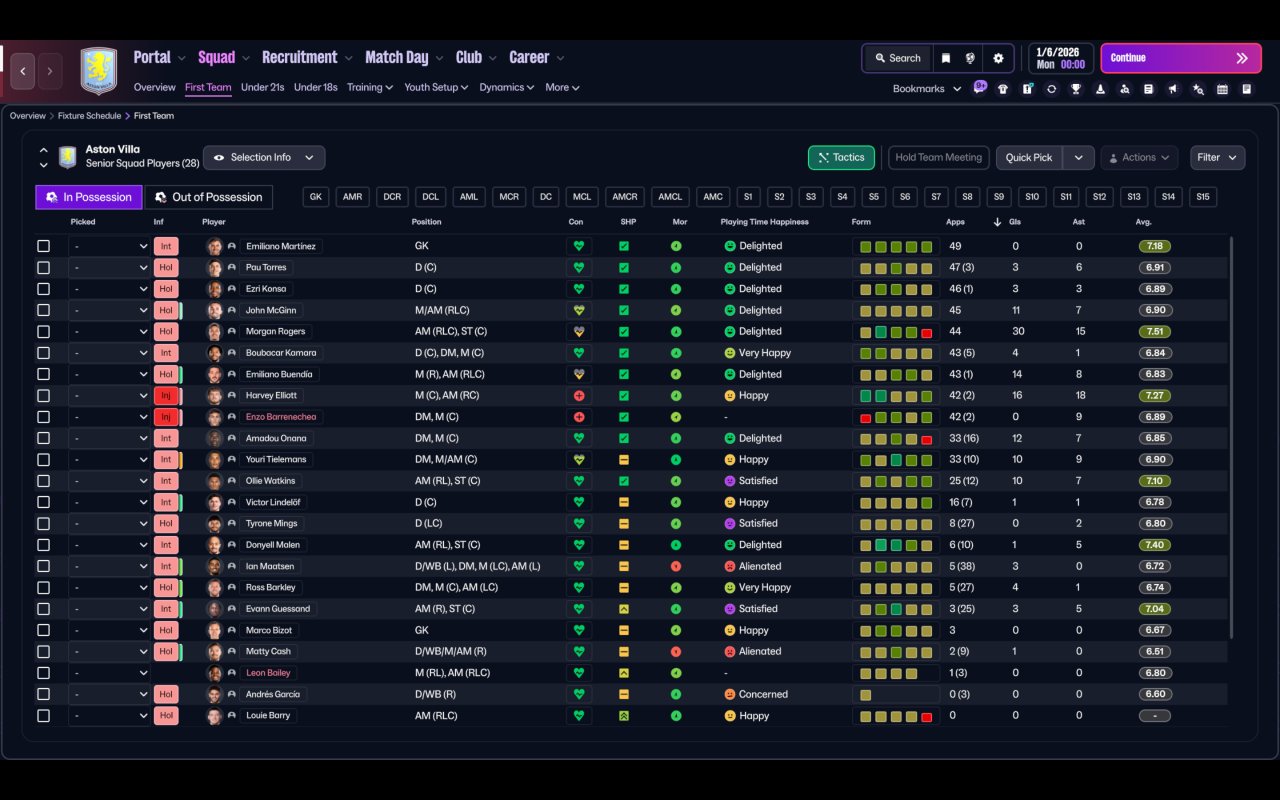Click the Continue button
1280x800 pixels.
point(1181,58)
